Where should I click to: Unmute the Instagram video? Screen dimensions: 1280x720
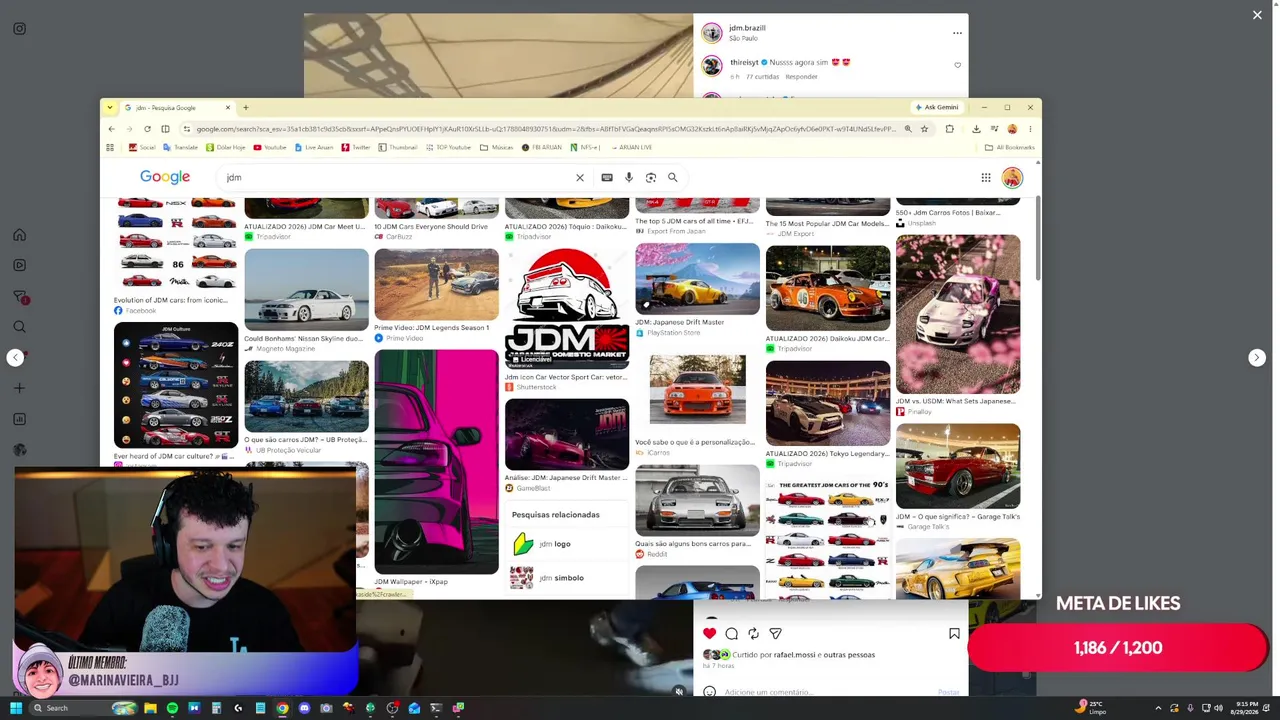click(x=679, y=691)
